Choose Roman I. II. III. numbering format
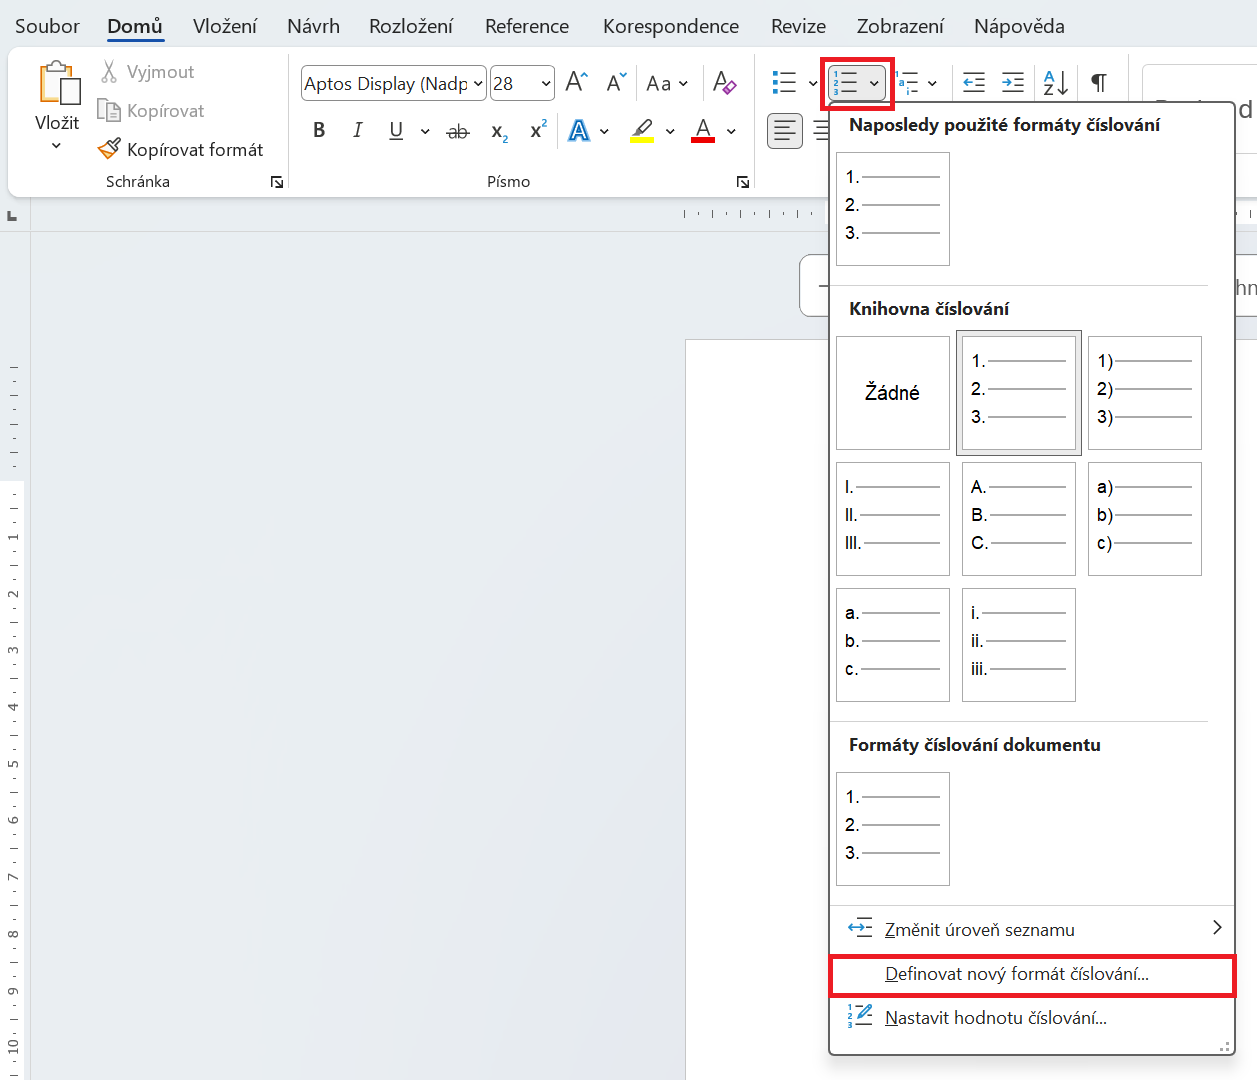 tap(893, 519)
